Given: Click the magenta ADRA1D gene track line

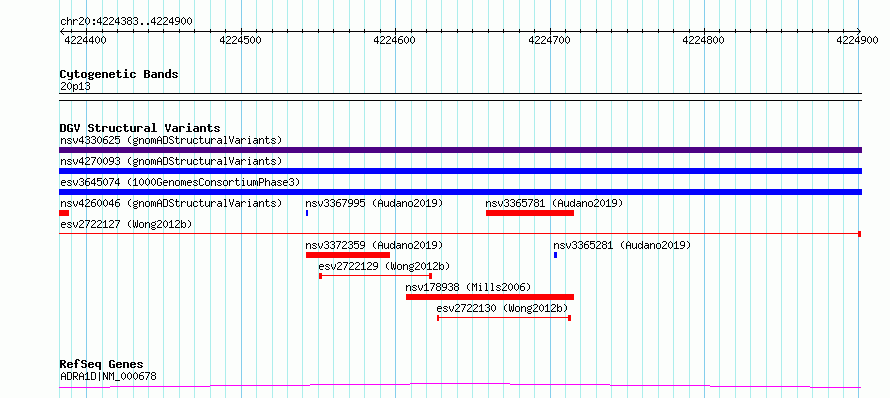Looking at the screenshot, I should point(460,386).
